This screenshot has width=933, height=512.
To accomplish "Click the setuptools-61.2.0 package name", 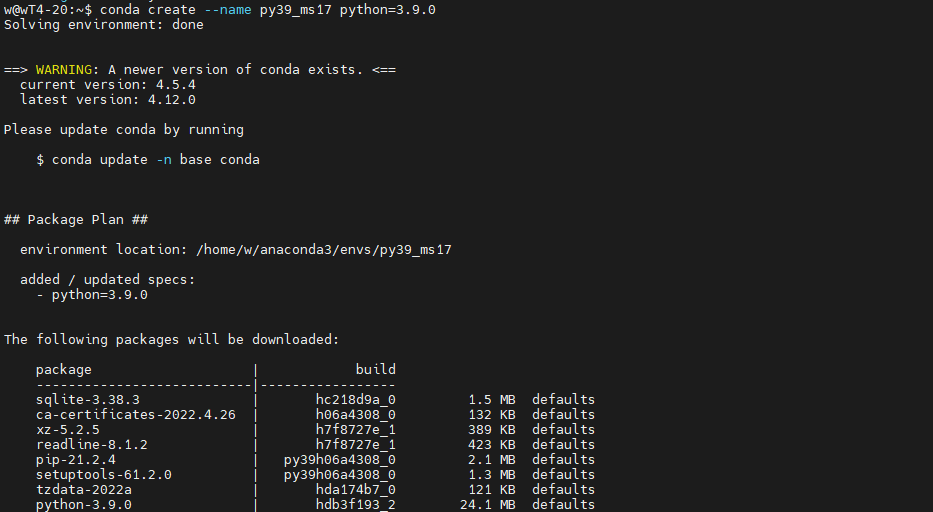I will coord(104,474).
